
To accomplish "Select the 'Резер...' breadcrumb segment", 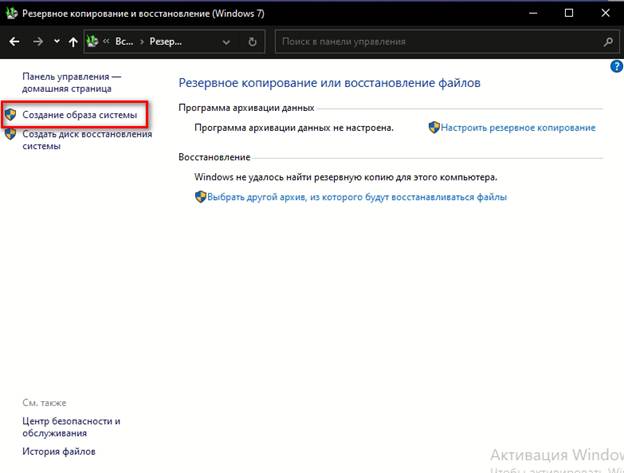I will [166, 41].
